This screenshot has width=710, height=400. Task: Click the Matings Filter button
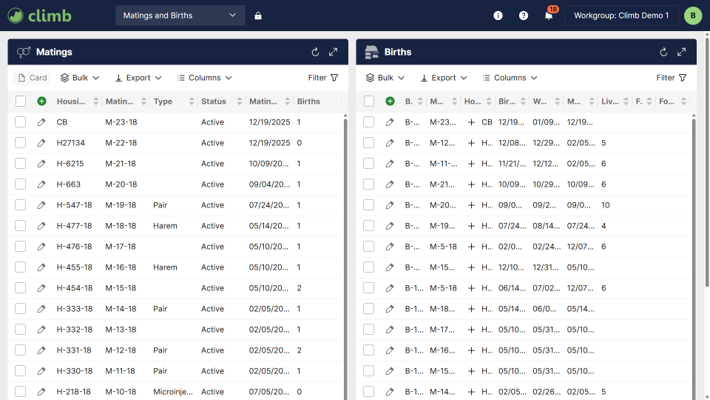click(322, 77)
